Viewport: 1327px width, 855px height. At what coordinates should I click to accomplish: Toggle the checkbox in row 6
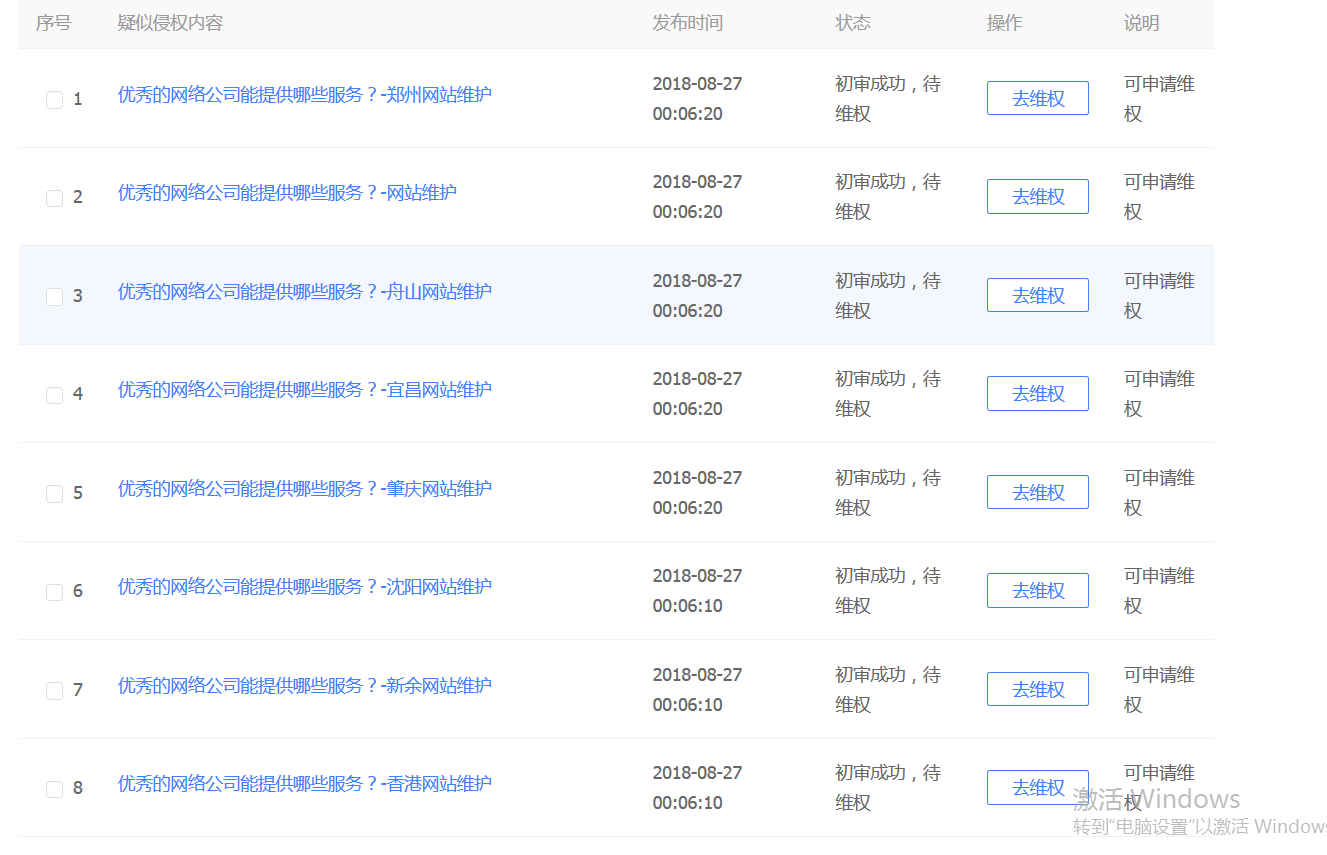pos(54,592)
